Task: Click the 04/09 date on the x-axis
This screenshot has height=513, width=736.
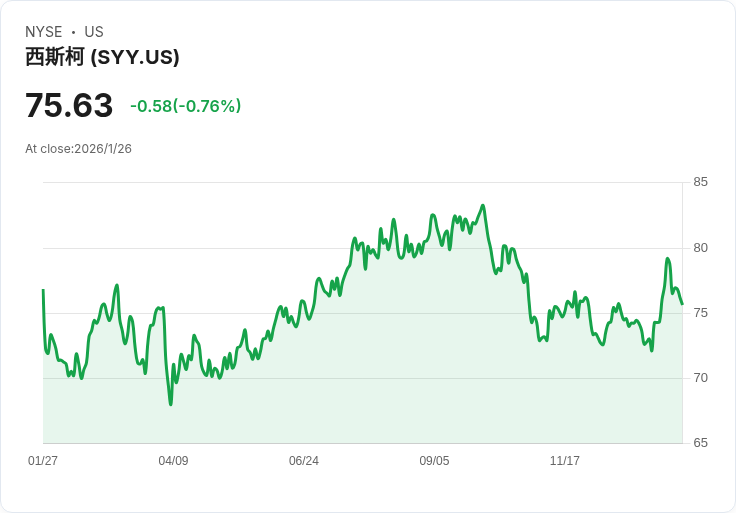Action: [x=173, y=461]
